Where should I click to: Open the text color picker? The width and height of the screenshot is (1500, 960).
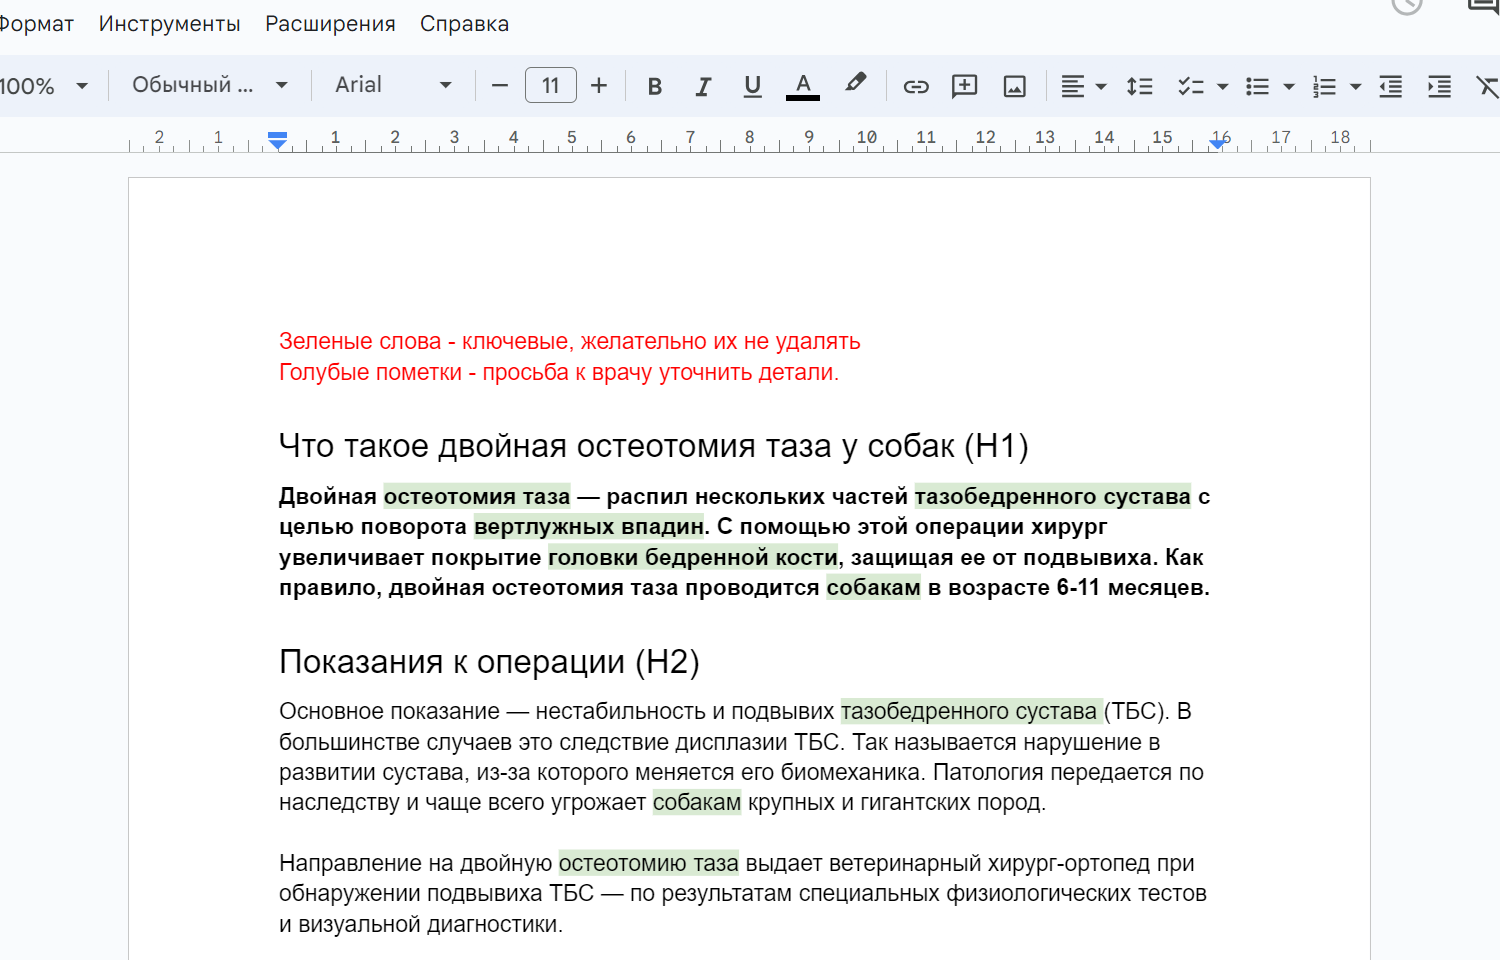point(803,86)
